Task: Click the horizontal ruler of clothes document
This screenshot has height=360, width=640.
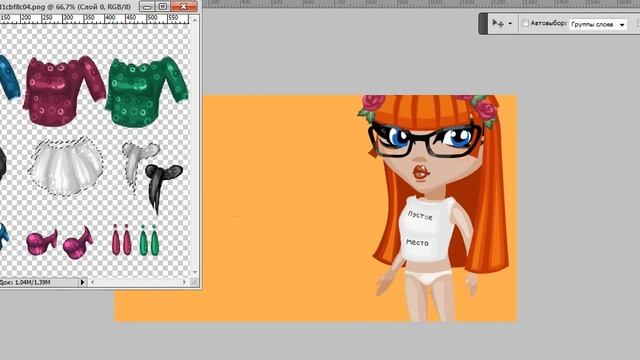Action: tap(95, 19)
